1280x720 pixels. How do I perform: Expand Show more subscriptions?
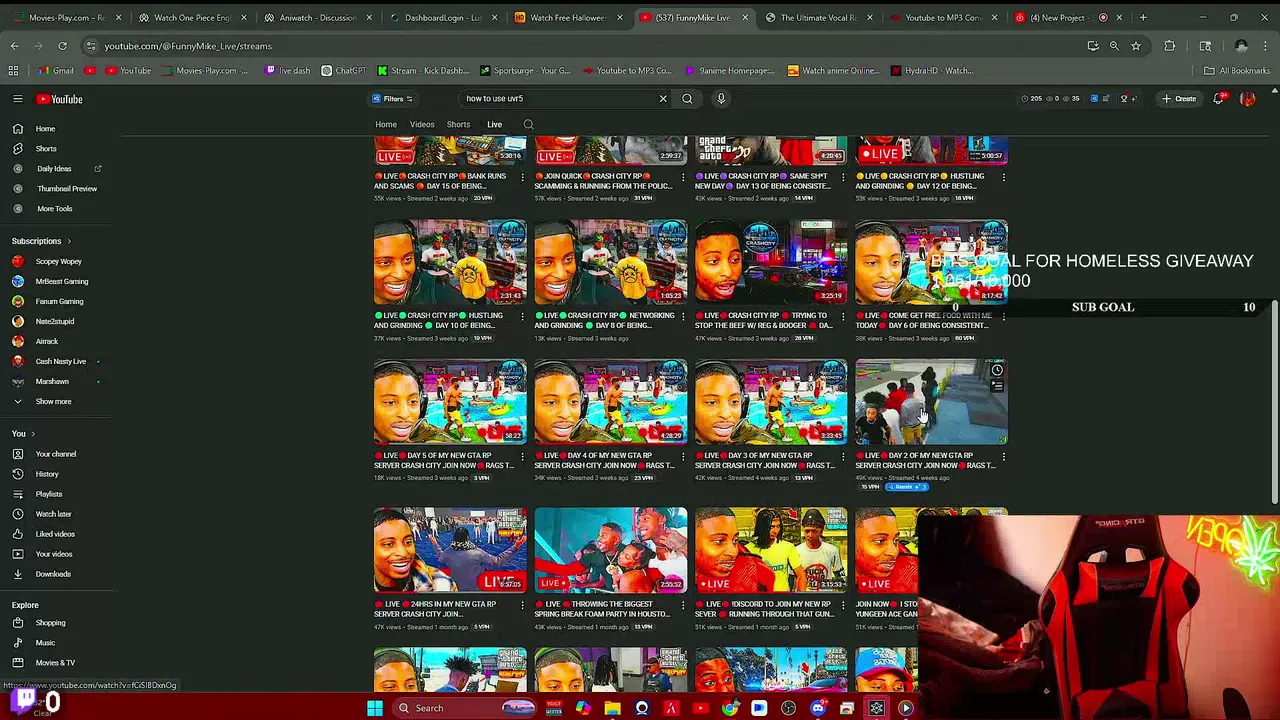pyautogui.click(x=53, y=401)
